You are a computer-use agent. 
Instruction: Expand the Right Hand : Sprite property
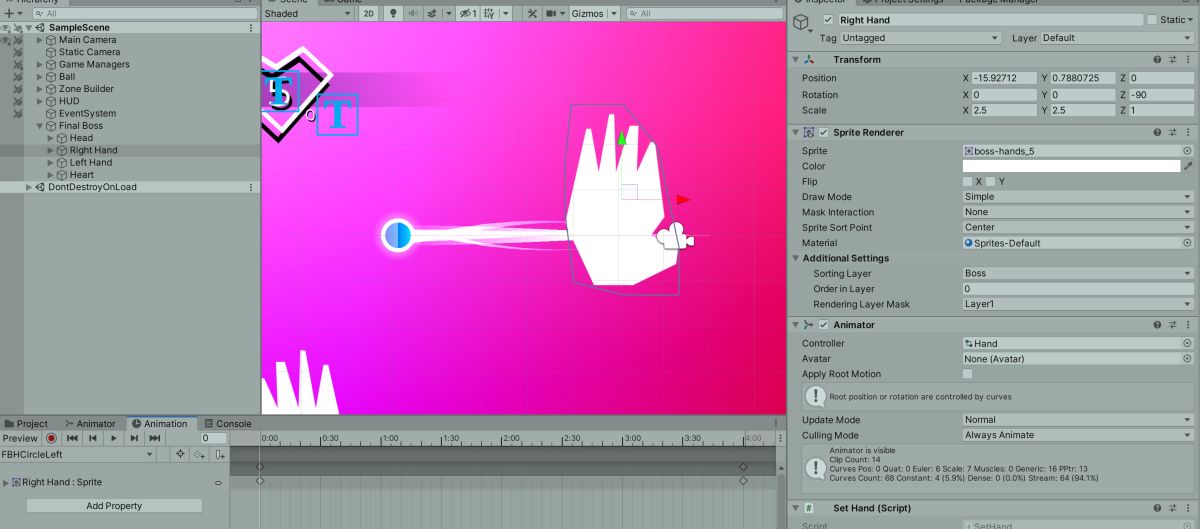click(5, 483)
